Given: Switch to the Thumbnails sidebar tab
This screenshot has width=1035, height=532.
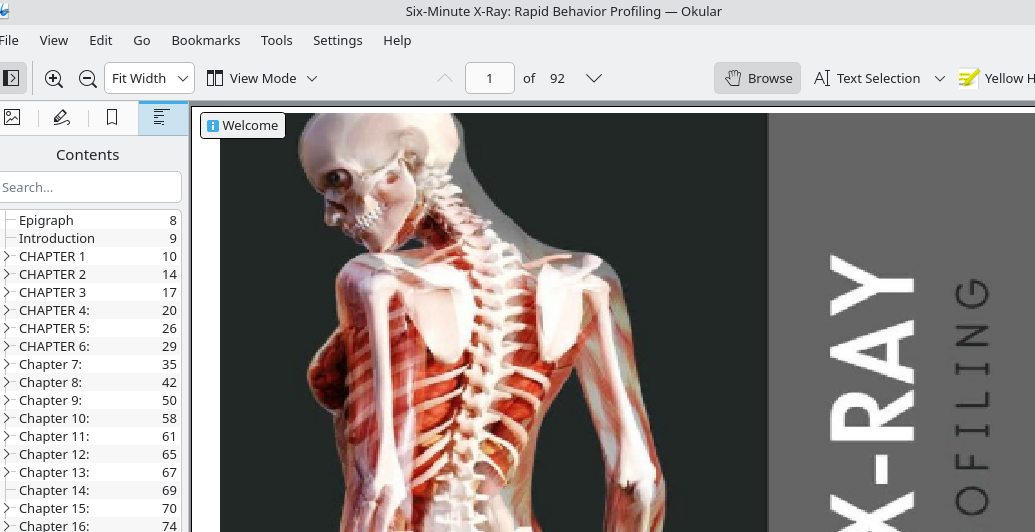Looking at the screenshot, I should point(12,117).
